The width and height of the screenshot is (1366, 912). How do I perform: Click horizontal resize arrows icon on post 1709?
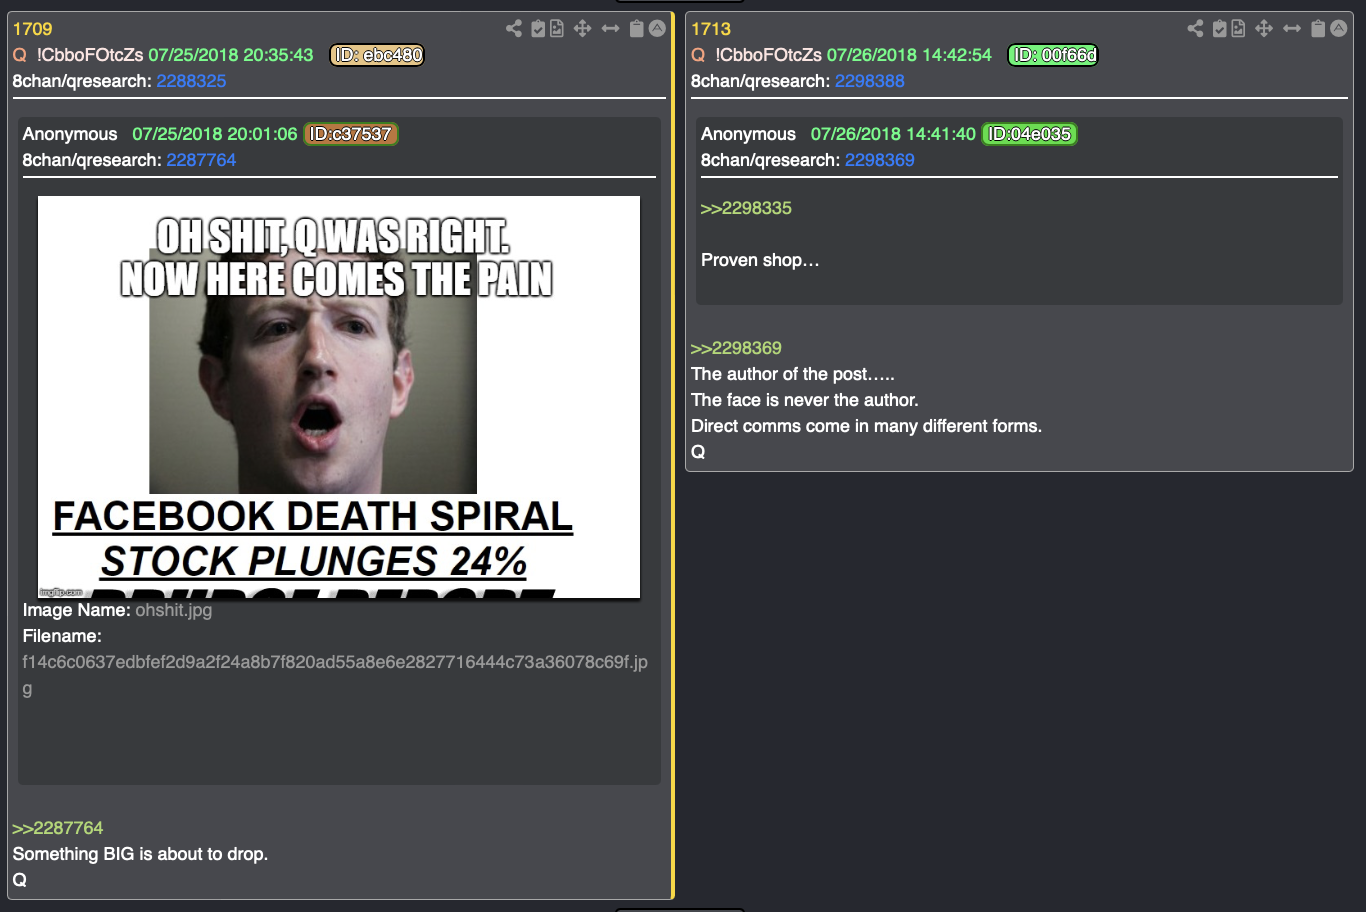(x=610, y=28)
